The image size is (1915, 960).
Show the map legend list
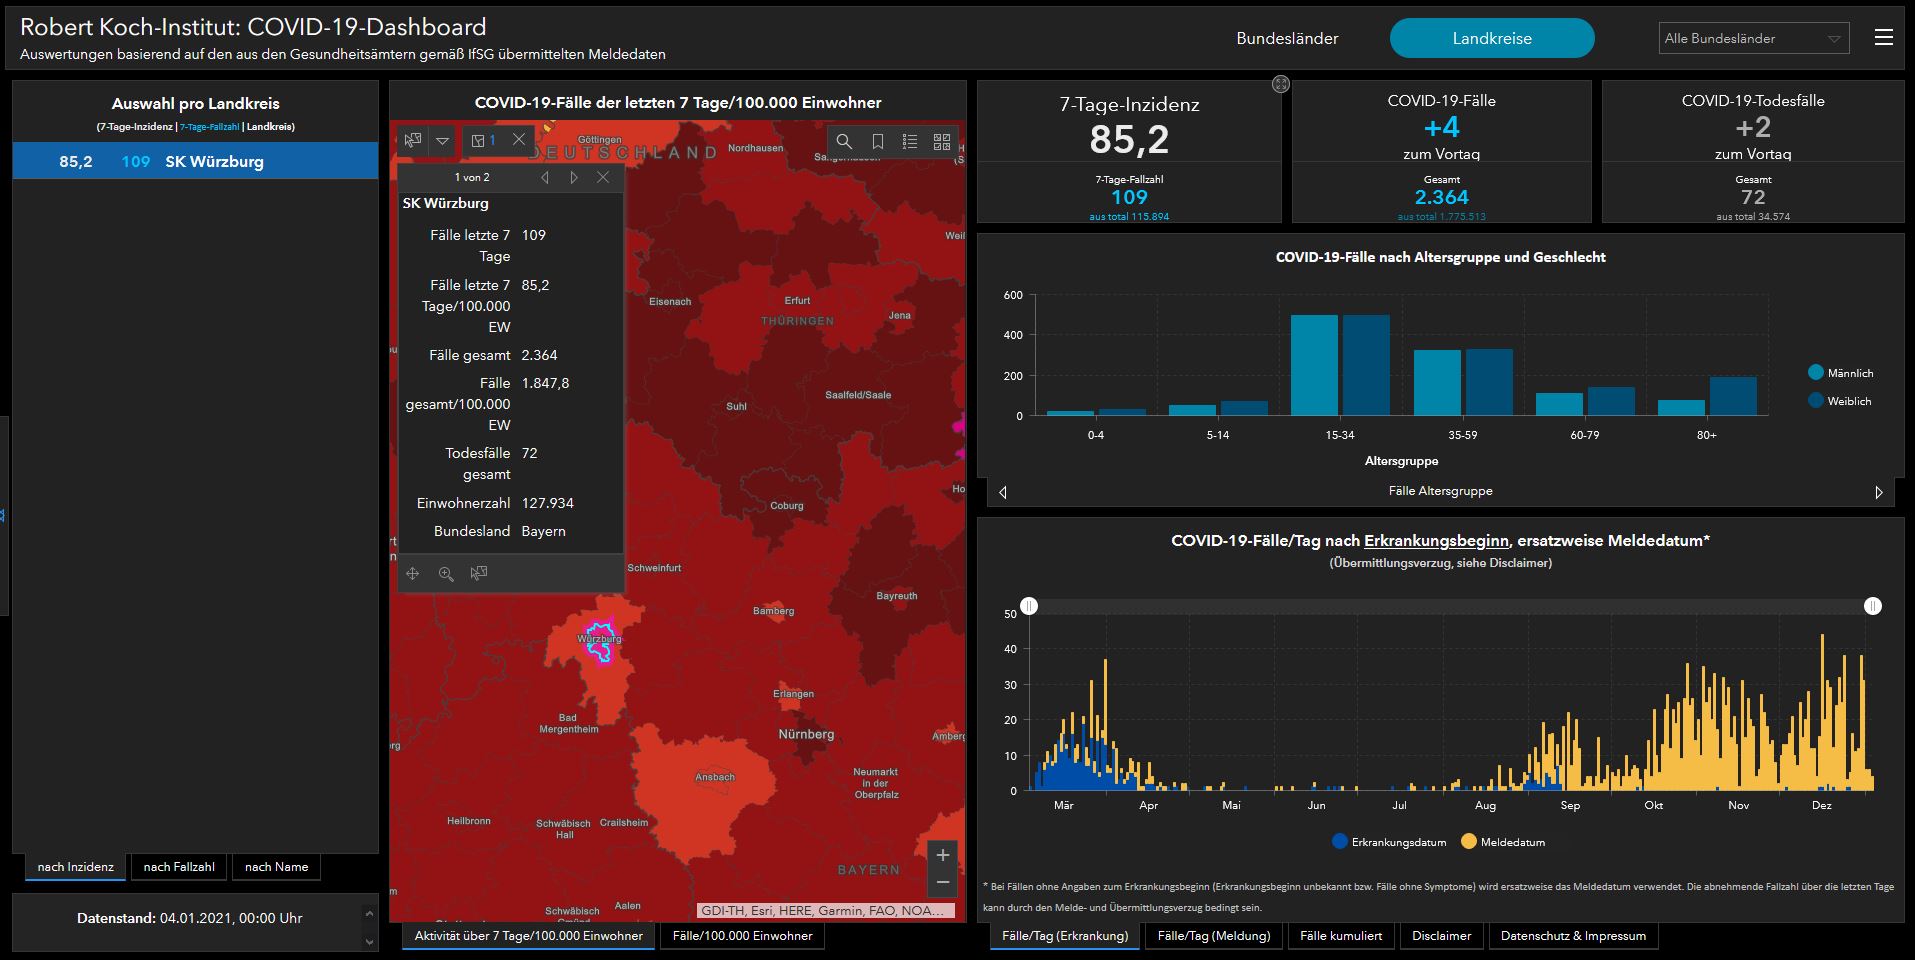(x=909, y=142)
